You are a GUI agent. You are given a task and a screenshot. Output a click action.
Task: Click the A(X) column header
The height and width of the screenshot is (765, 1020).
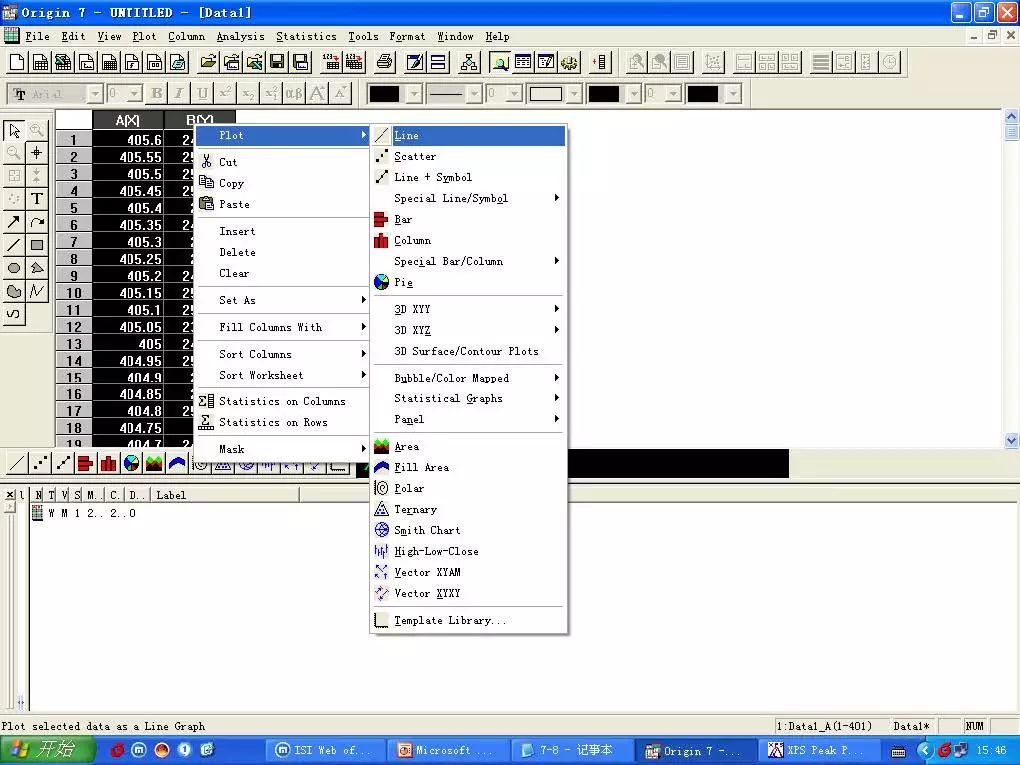pyautogui.click(x=128, y=120)
